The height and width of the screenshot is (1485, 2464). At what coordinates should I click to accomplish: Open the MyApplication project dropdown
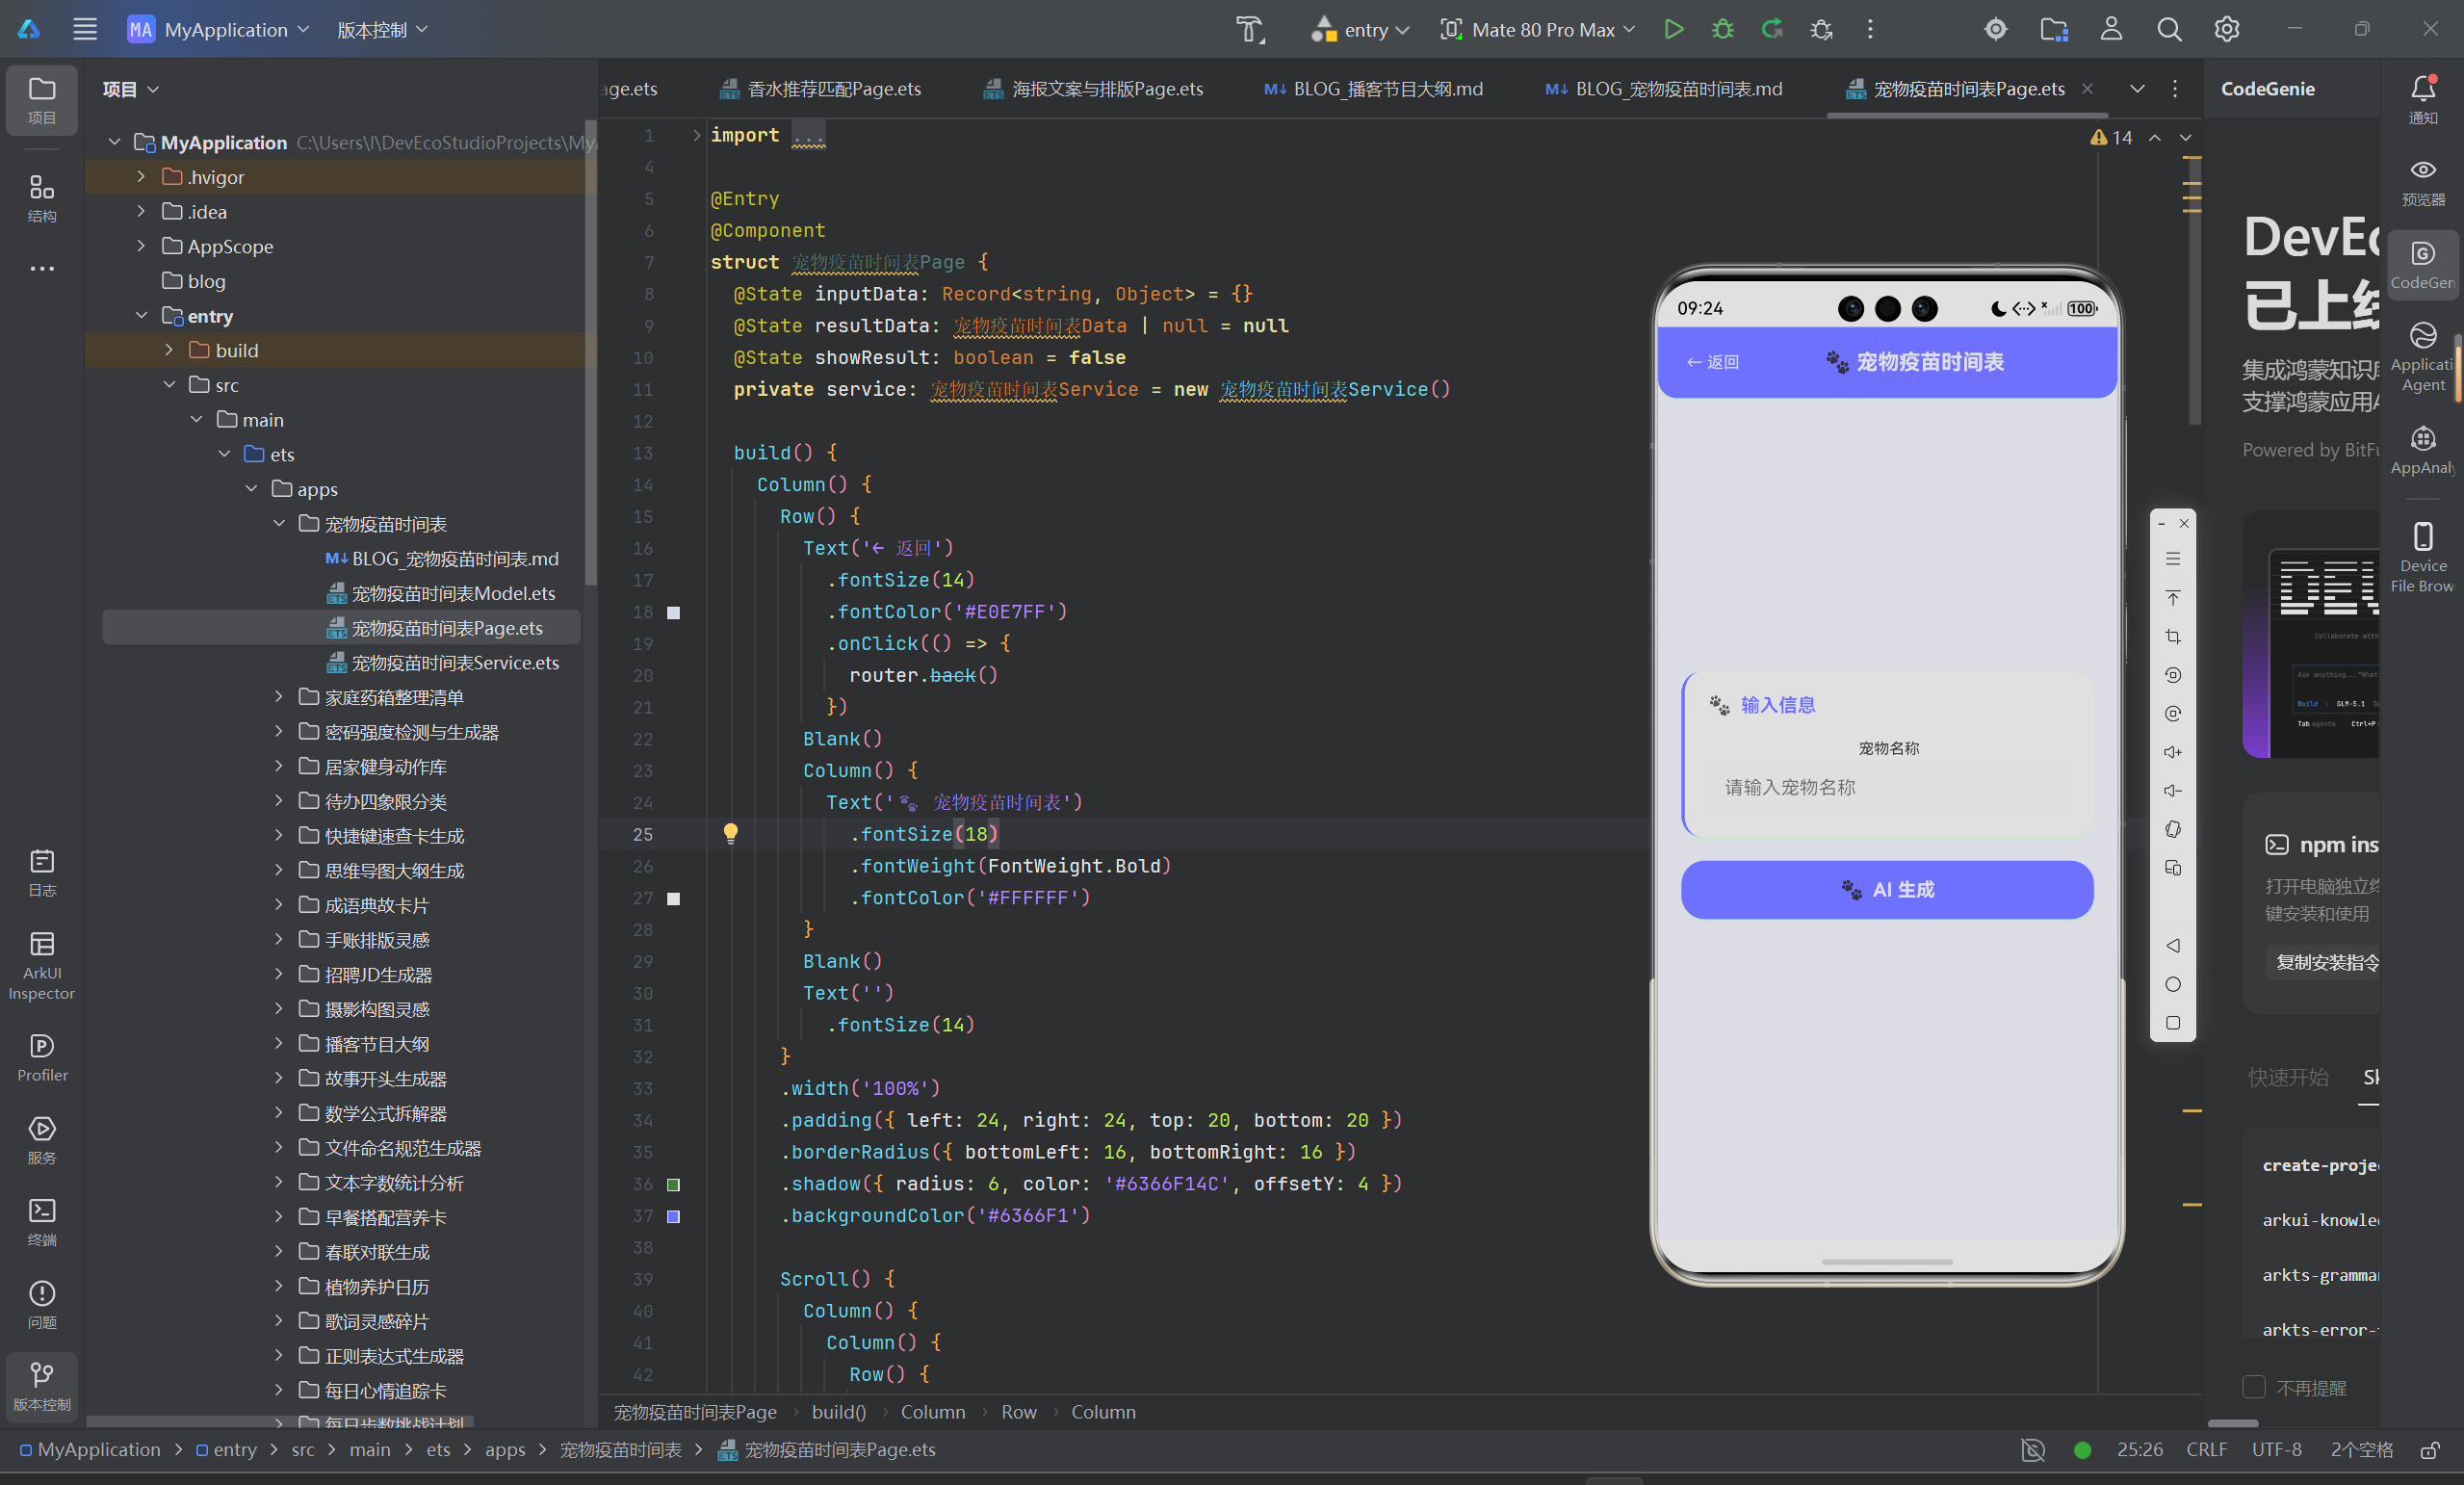pyautogui.click(x=220, y=29)
